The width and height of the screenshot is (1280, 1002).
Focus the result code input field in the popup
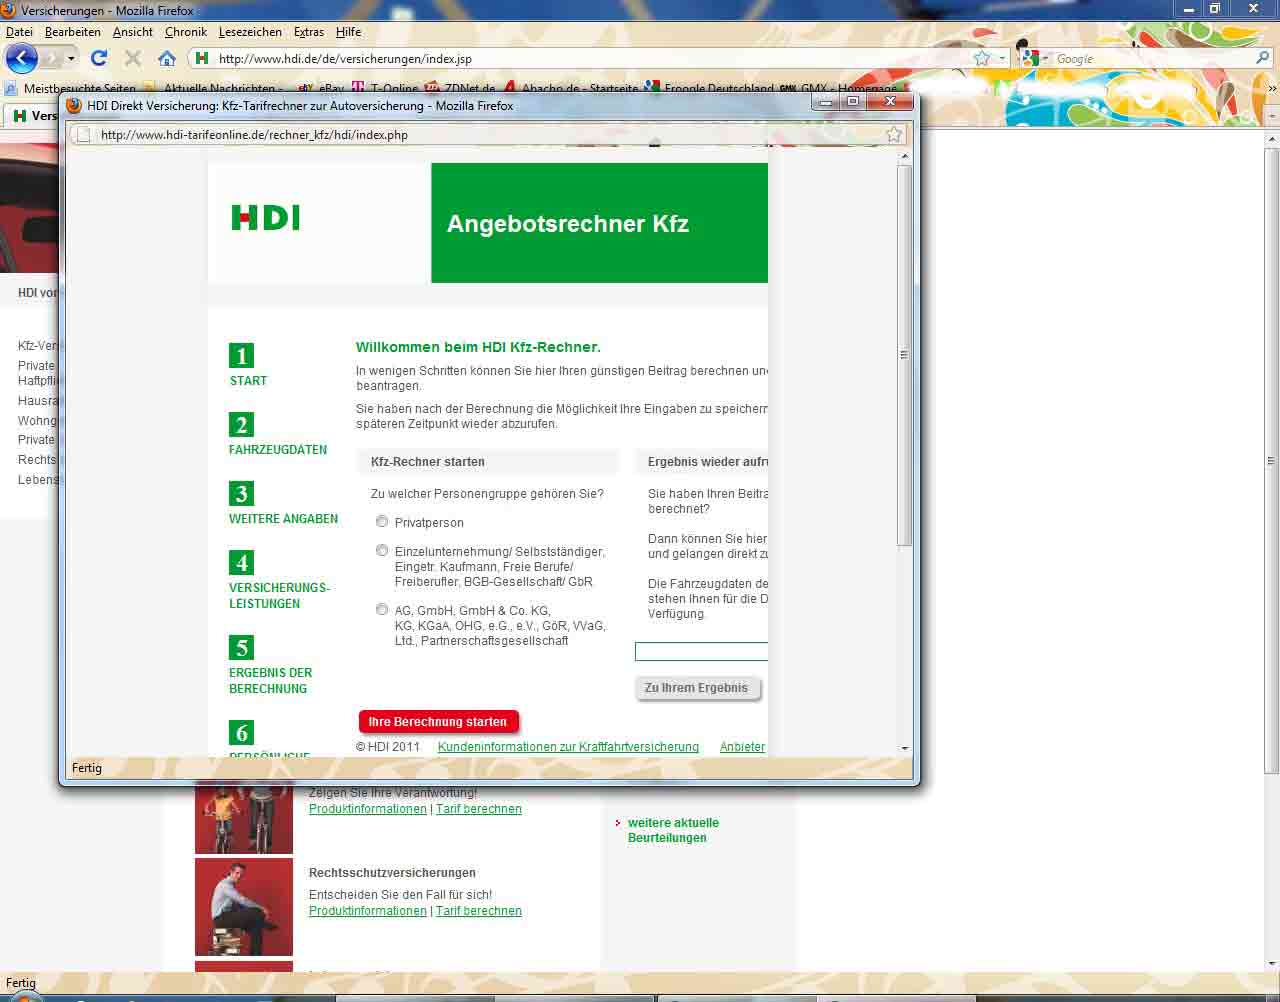coord(702,652)
